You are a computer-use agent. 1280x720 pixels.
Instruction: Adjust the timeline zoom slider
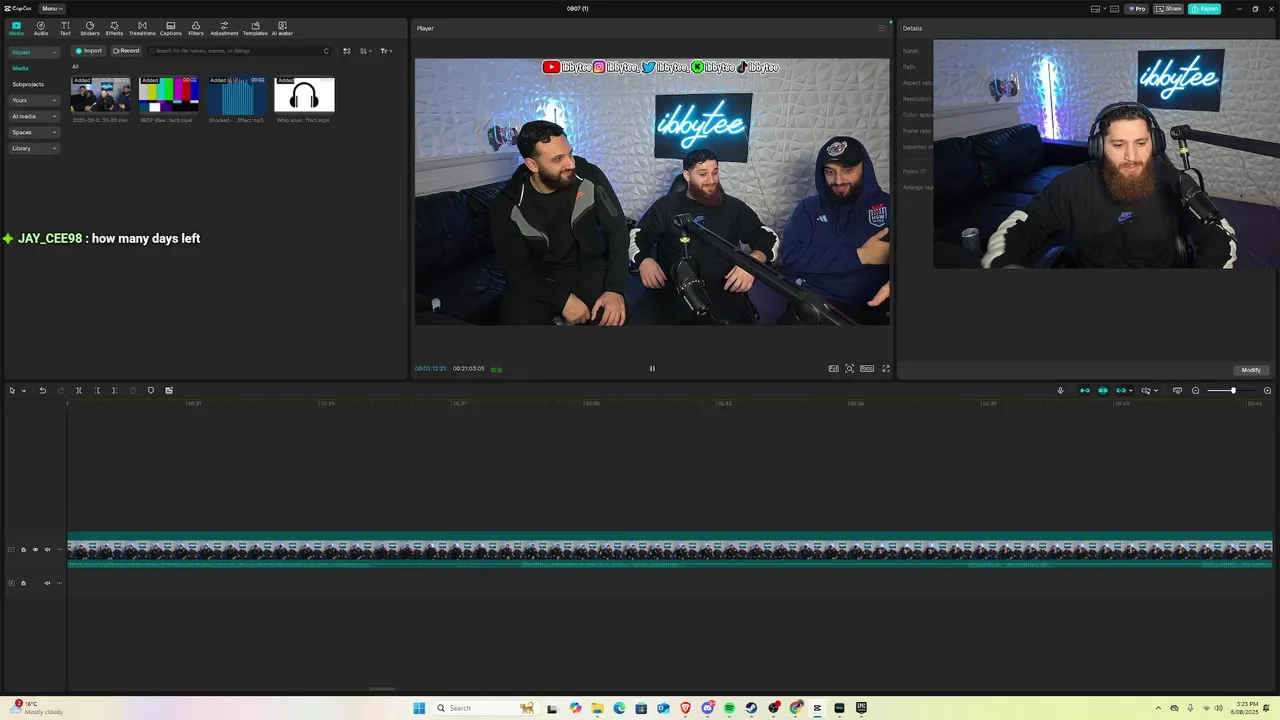[x=1232, y=390]
